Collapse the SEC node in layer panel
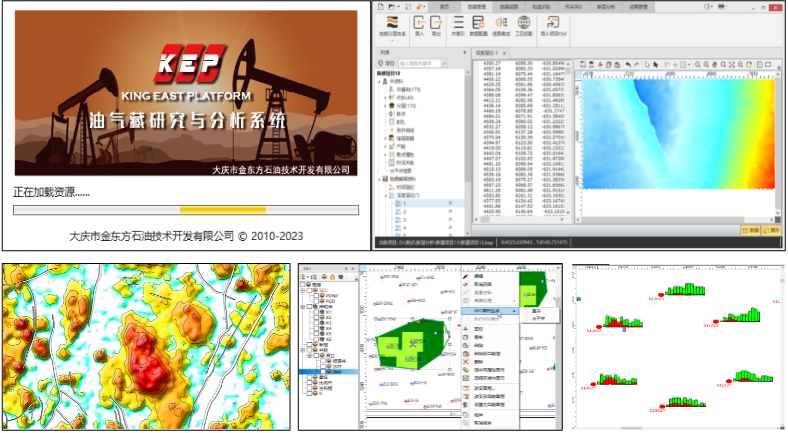This screenshot has height=433, width=788. click(x=303, y=290)
